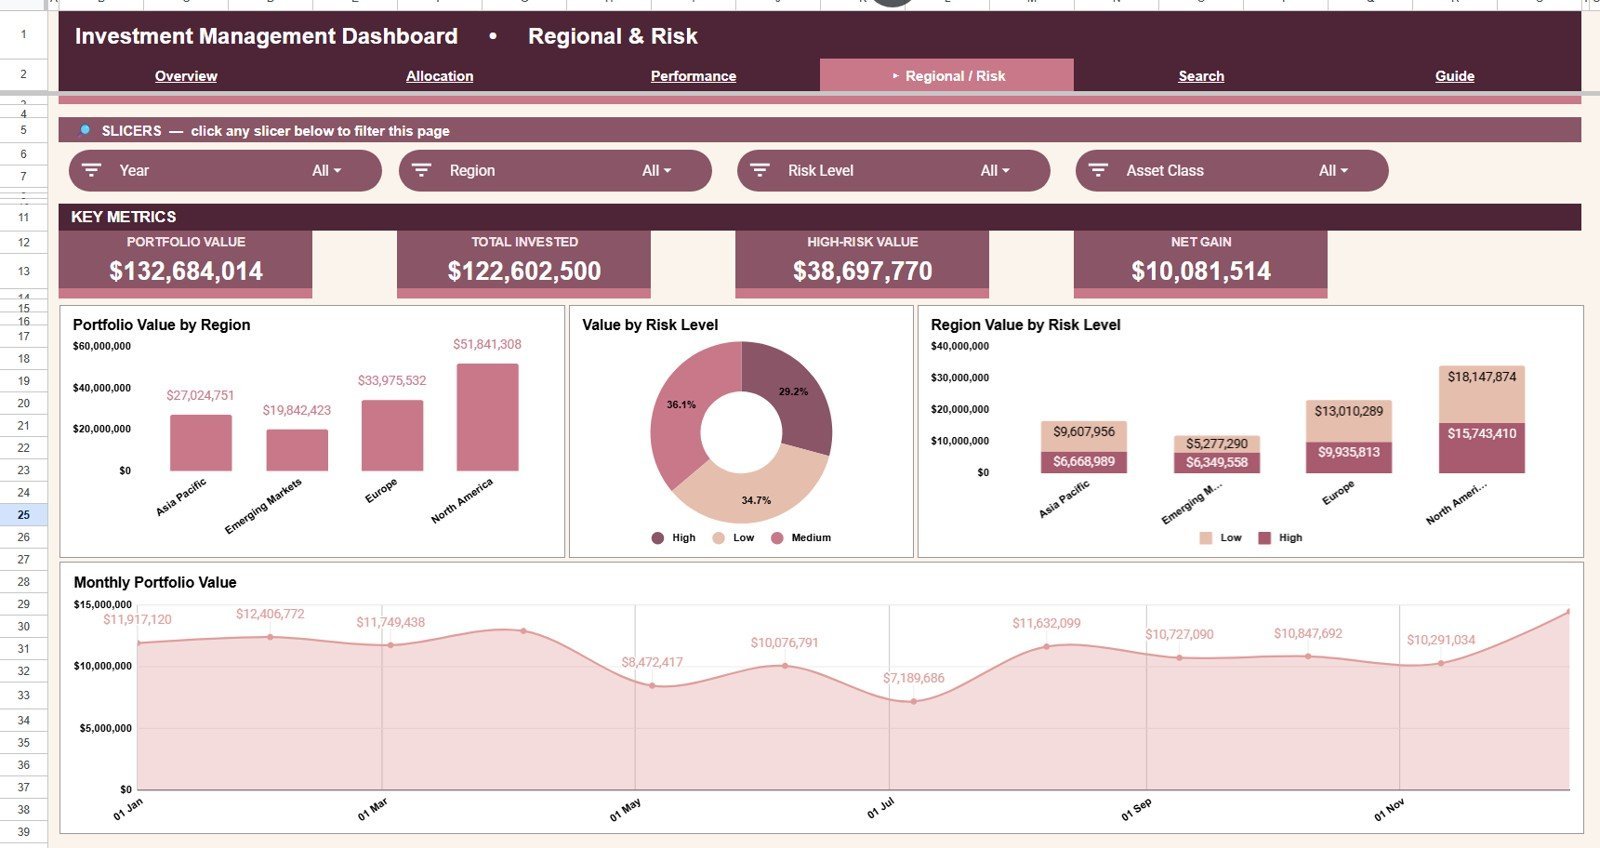Click the $8,472,417 data point on monthly chart

[652, 686]
